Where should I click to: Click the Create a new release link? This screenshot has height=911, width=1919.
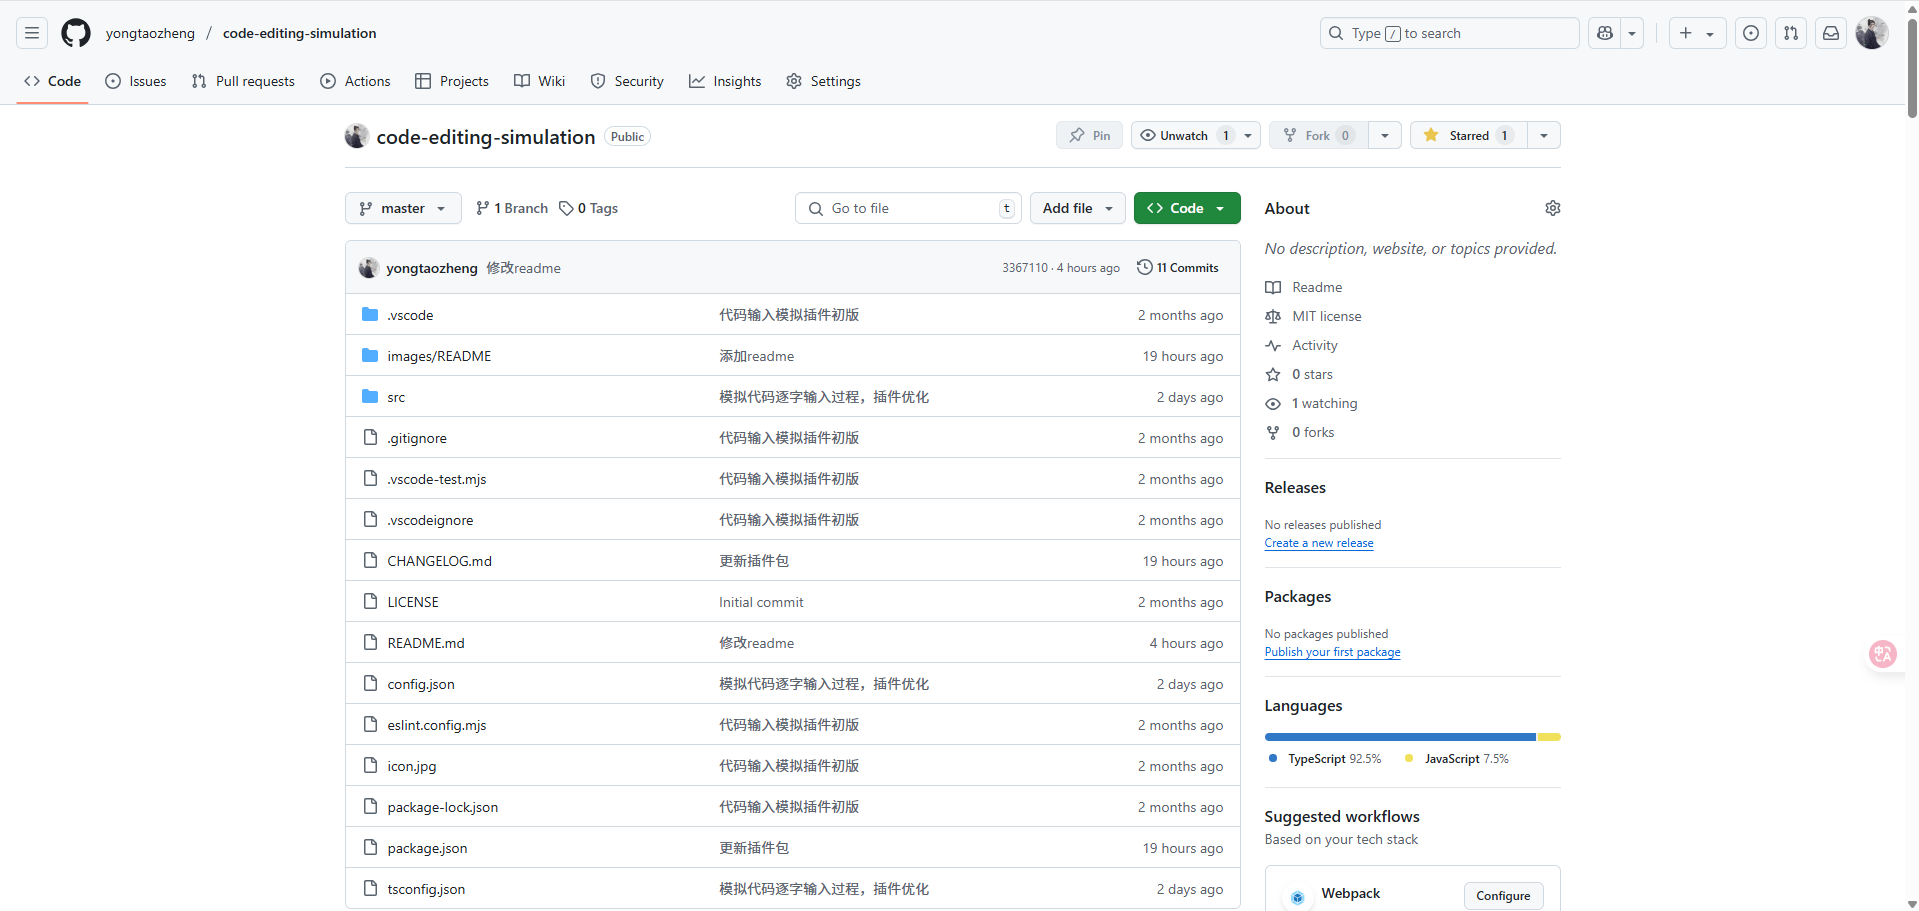point(1319,543)
